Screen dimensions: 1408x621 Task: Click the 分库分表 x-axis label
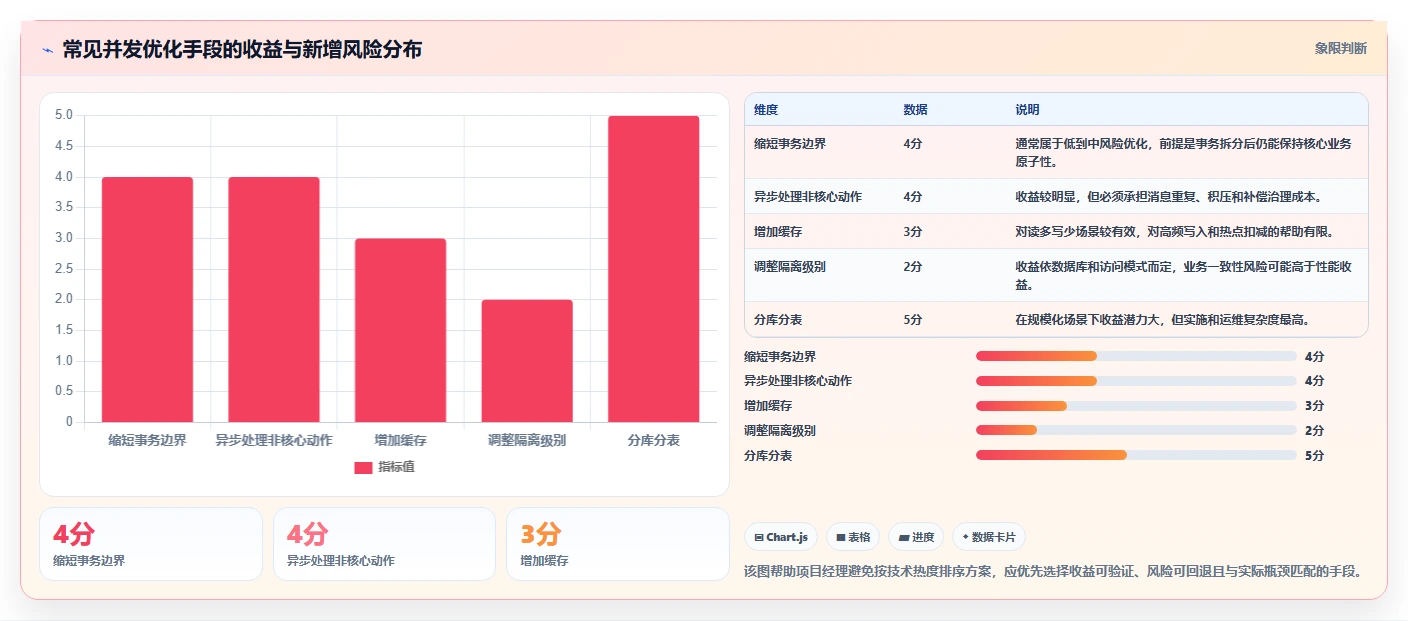653,440
